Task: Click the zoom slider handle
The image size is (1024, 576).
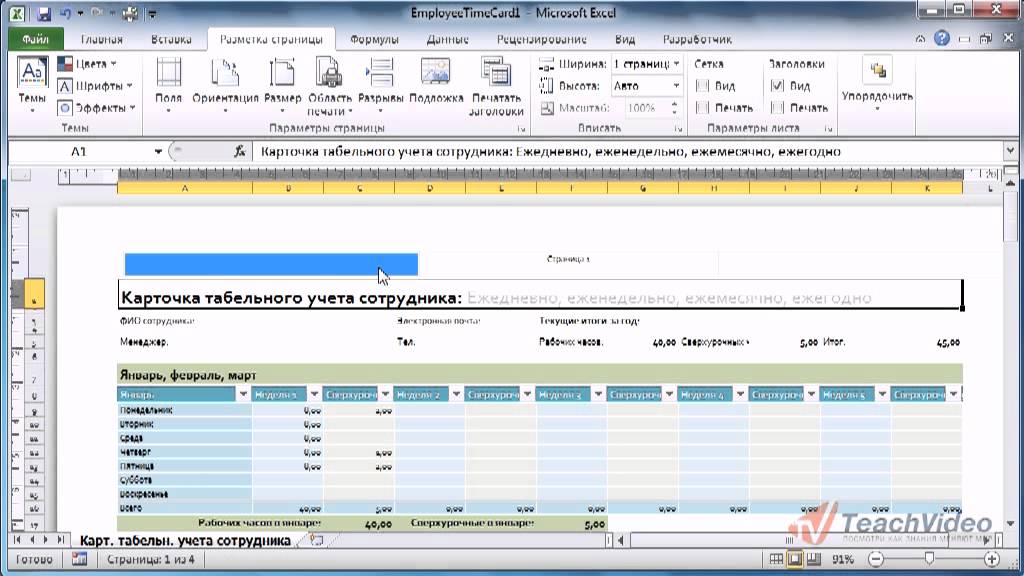Action: [929, 559]
